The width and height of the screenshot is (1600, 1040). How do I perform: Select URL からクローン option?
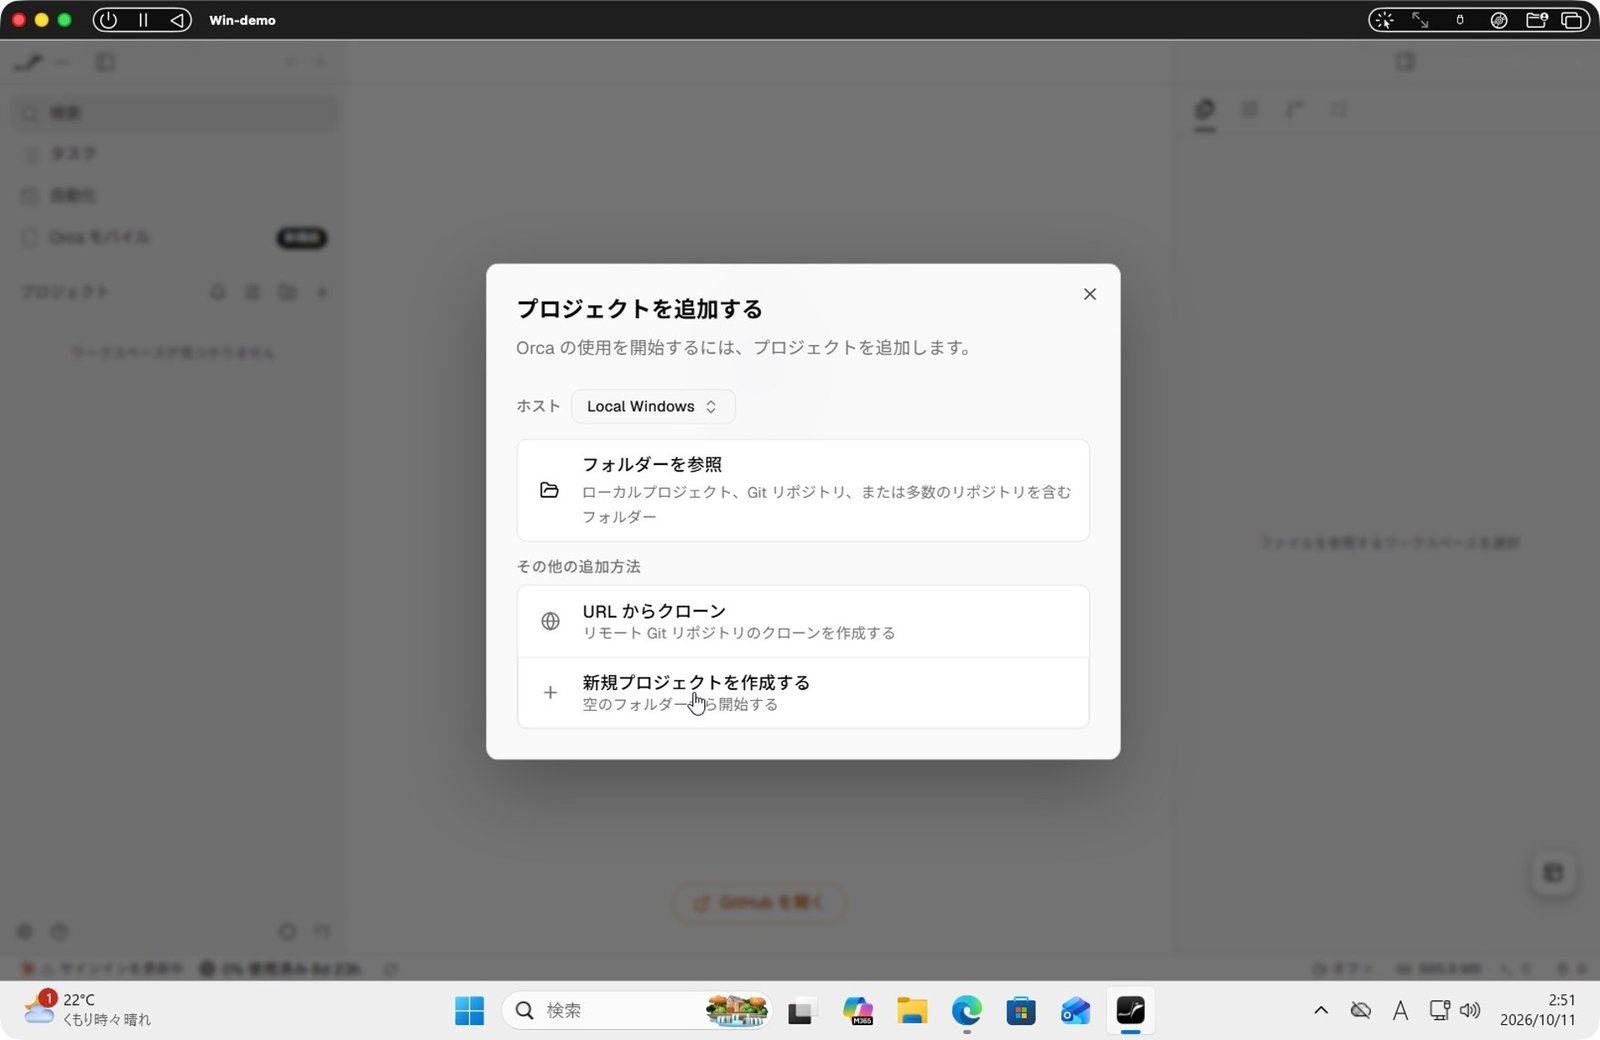click(803, 621)
